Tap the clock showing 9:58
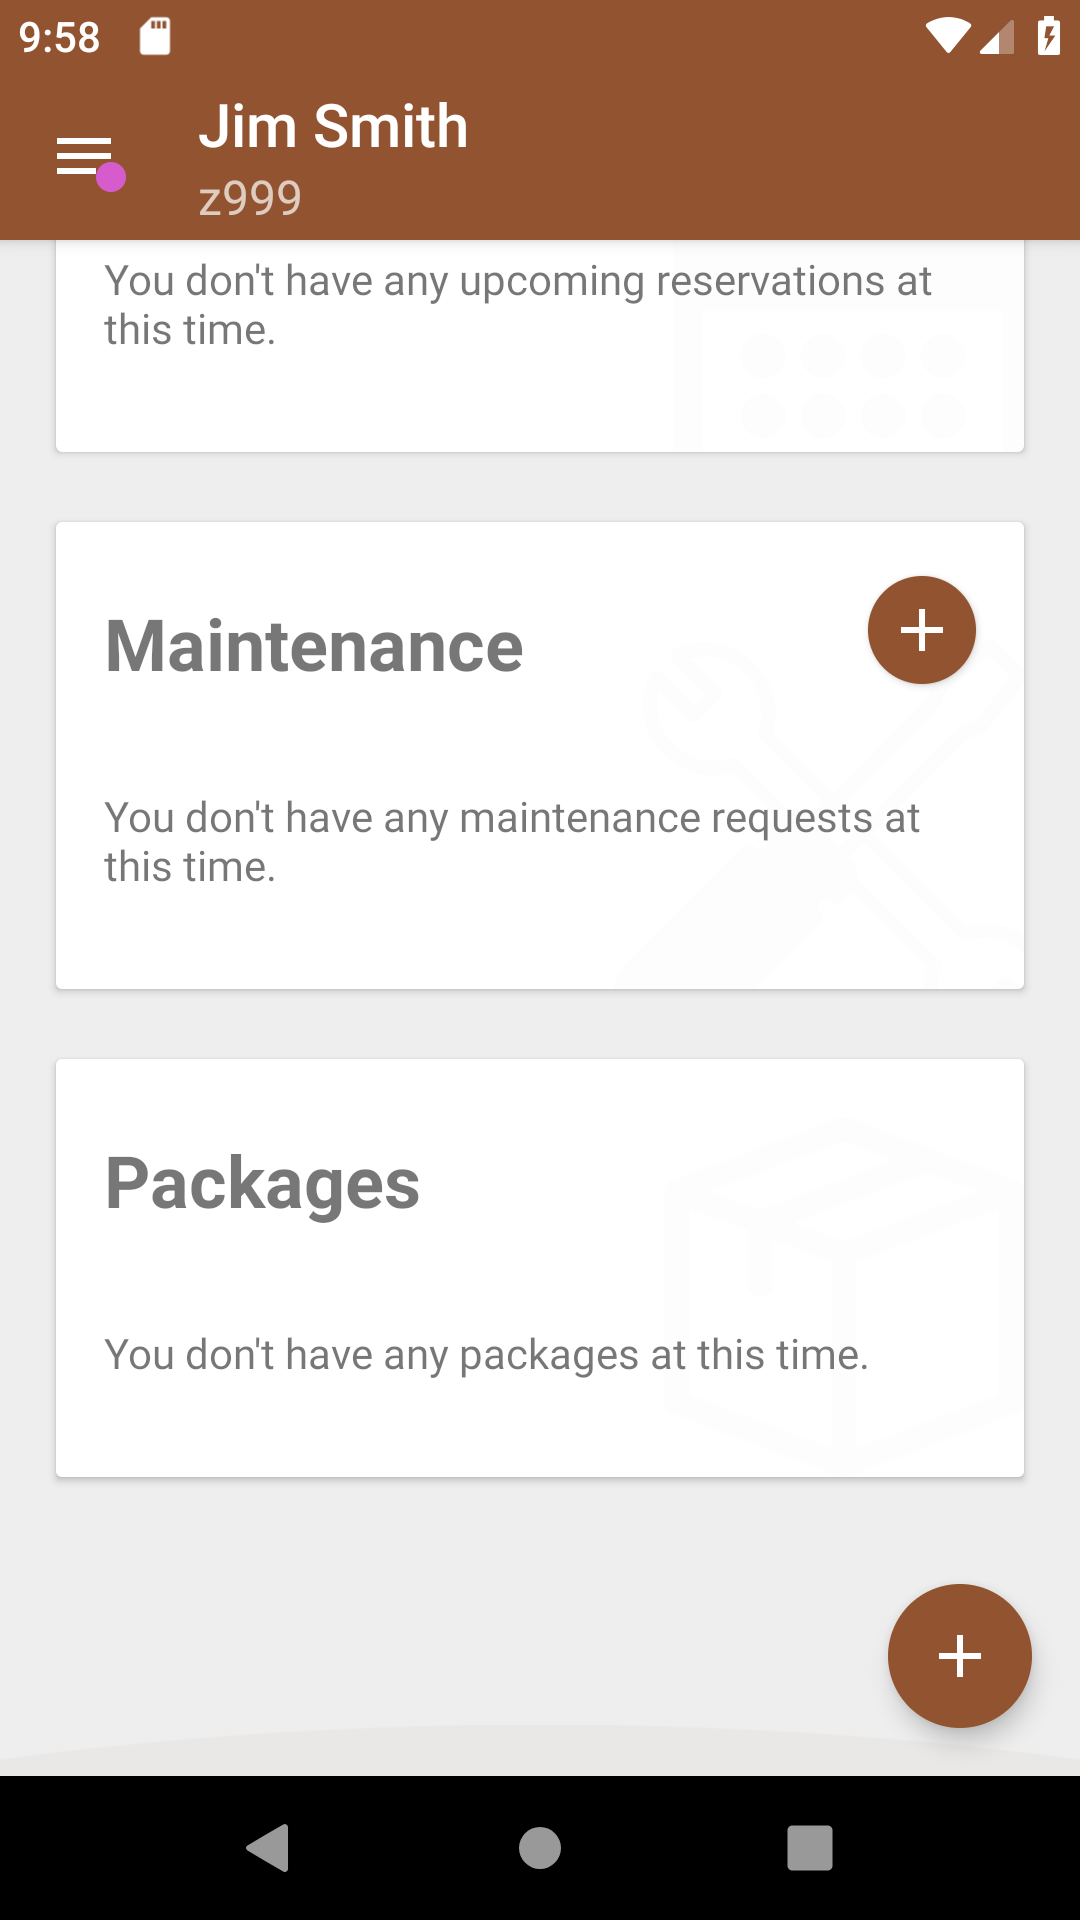Viewport: 1080px width, 1920px height. 60,38
